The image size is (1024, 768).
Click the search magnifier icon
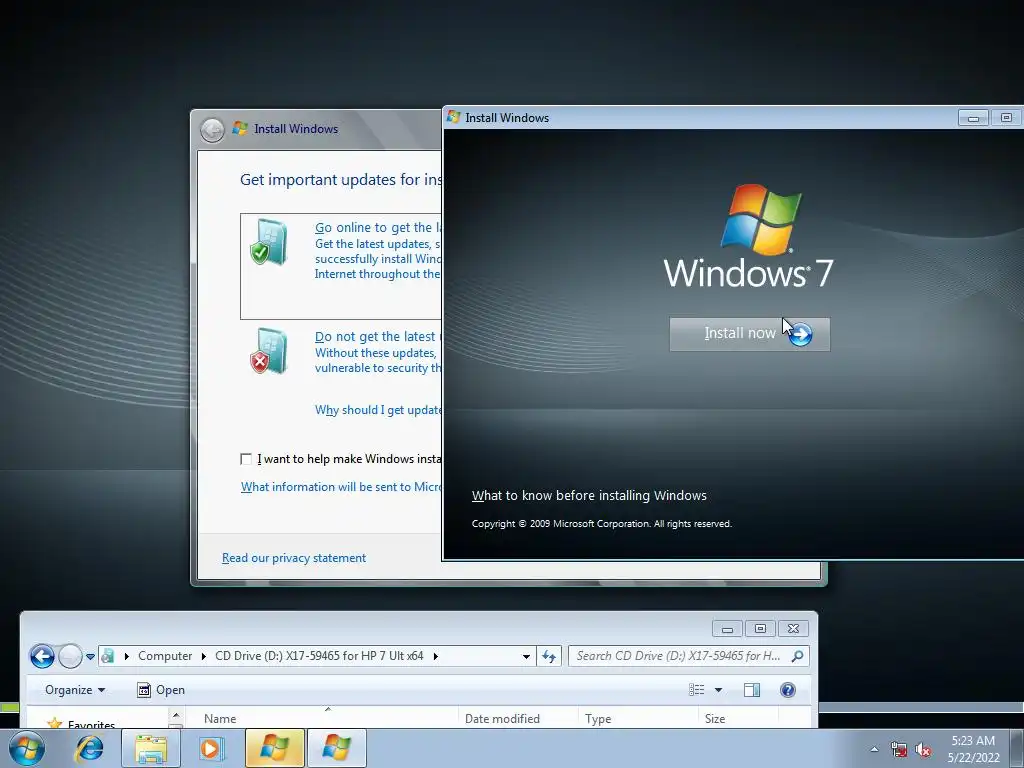point(797,656)
